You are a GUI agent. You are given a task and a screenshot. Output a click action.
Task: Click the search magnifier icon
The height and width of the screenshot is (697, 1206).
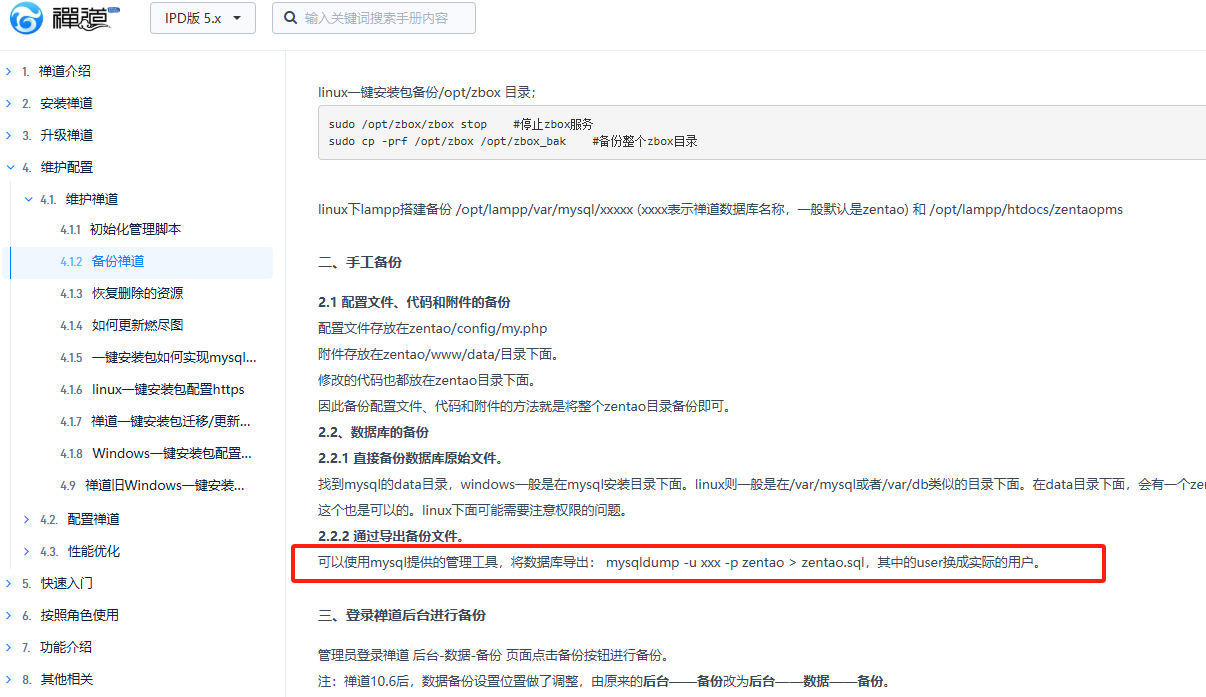[290, 18]
